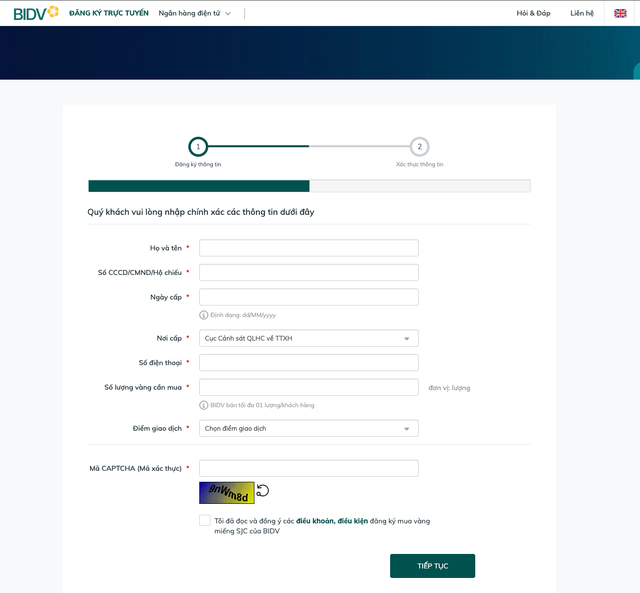Open the Điểm giao dịch dropdown
This screenshot has height=593, width=640.
[309, 428]
